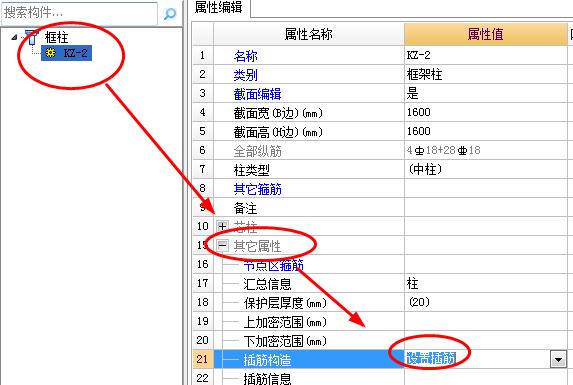Click row number 1 header
This screenshot has width=573, height=385.
pyautogui.click(x=202, y=56)
